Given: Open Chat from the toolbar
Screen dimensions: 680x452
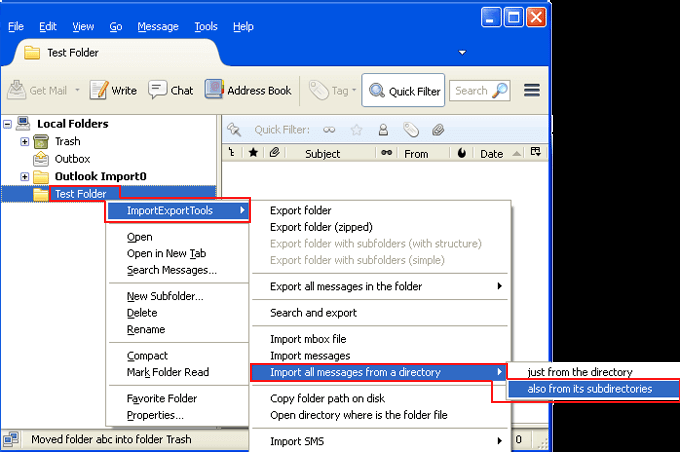Looking at the screenshot, I should point(171,90).
